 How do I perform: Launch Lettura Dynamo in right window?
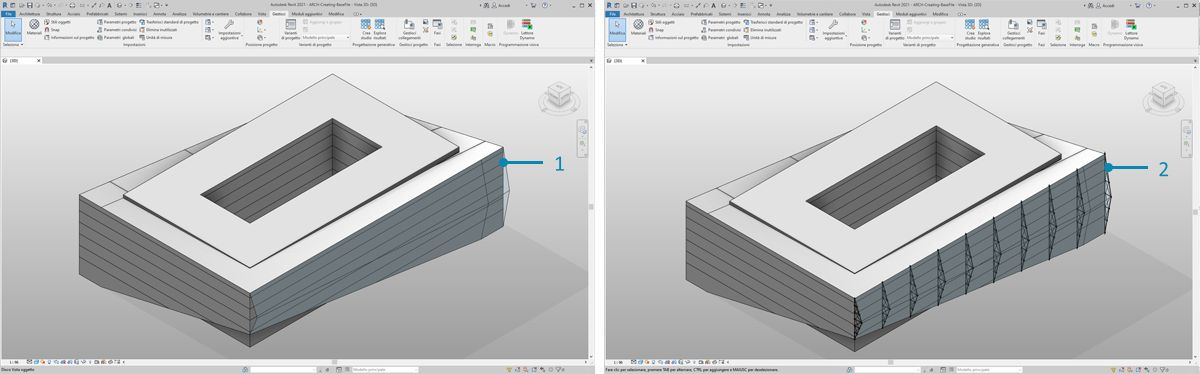pyautogui.click(x=1132, y=30)
